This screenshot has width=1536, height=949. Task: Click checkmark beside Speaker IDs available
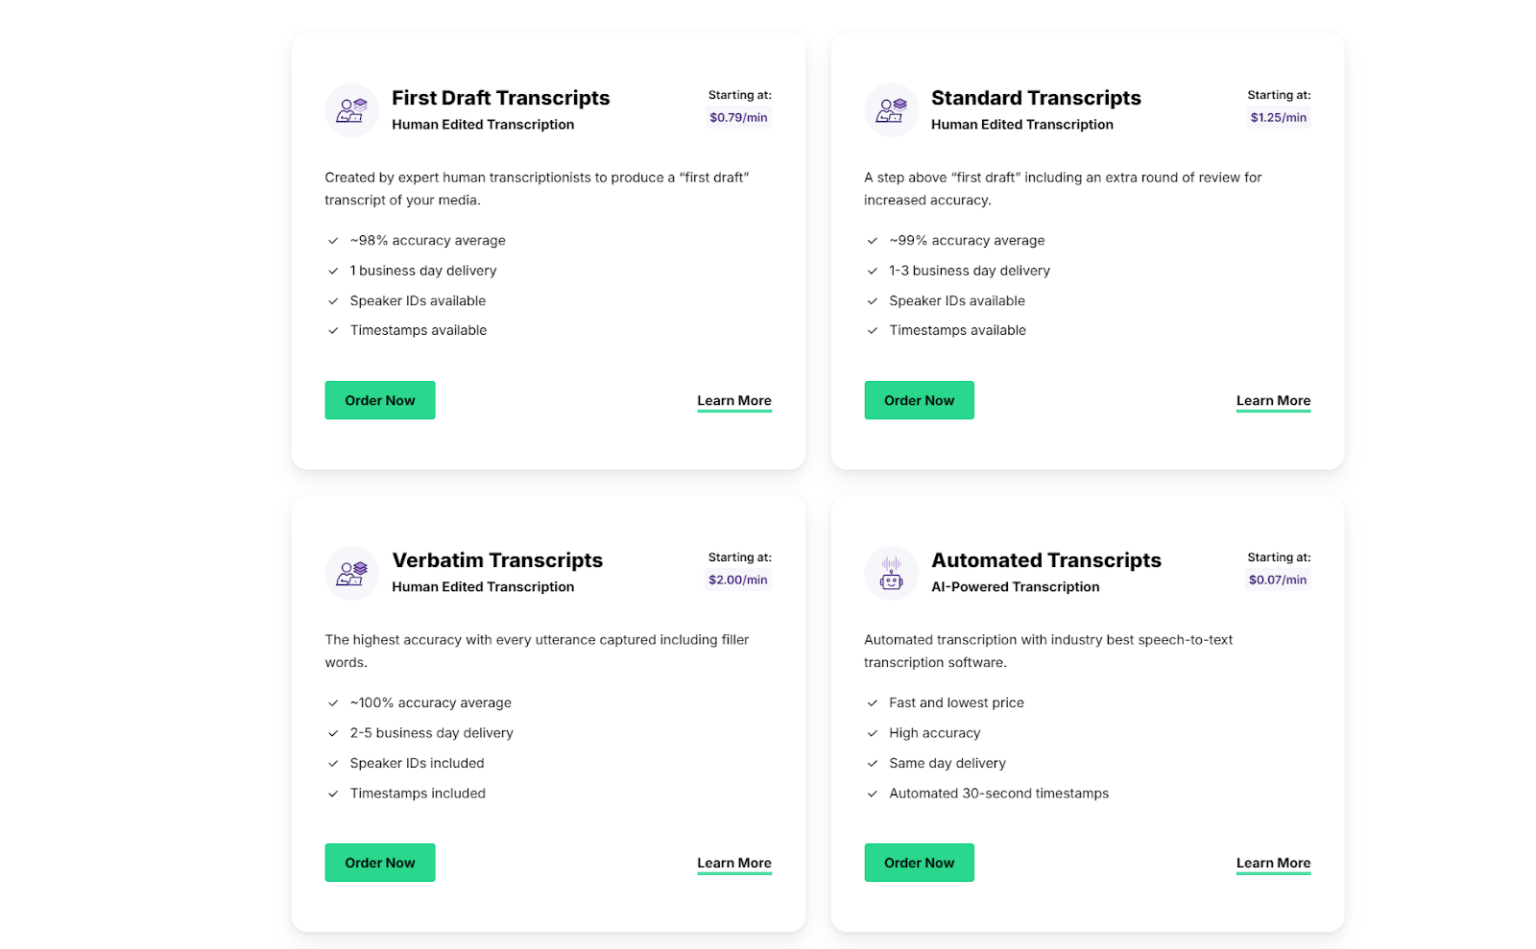[x=332, y=301]
